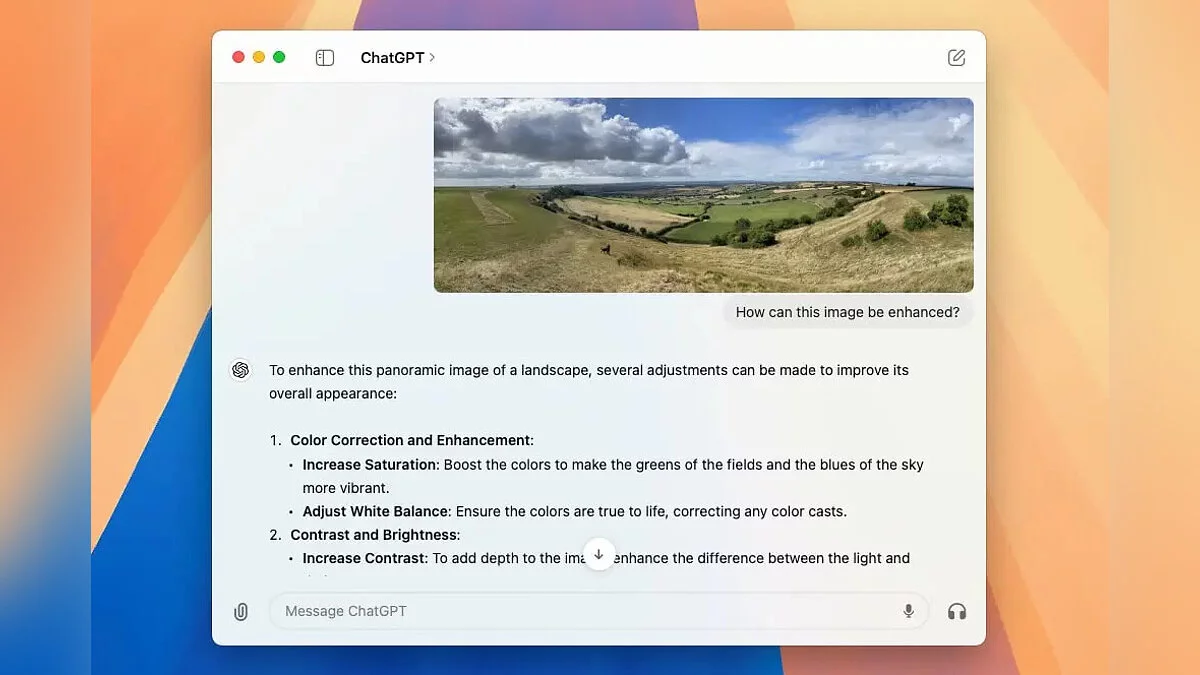Image resolution: width=1200 pixels, height=675 pixels.
Task: Open the uploaded landscape panorama image
Action: 703,195
